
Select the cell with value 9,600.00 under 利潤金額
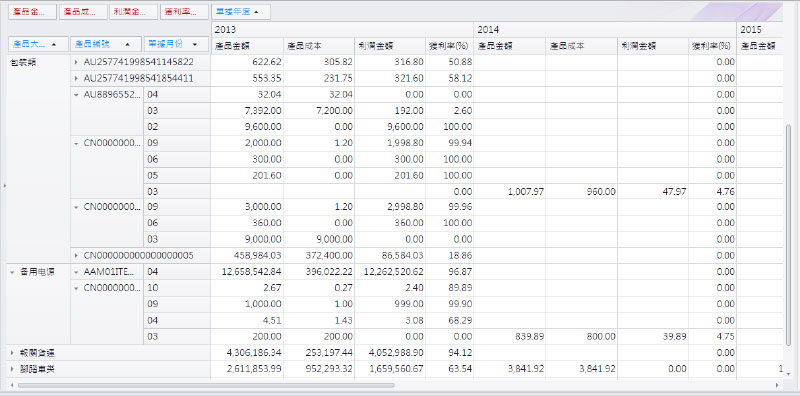pyautogui.click(x=390, y=127)
